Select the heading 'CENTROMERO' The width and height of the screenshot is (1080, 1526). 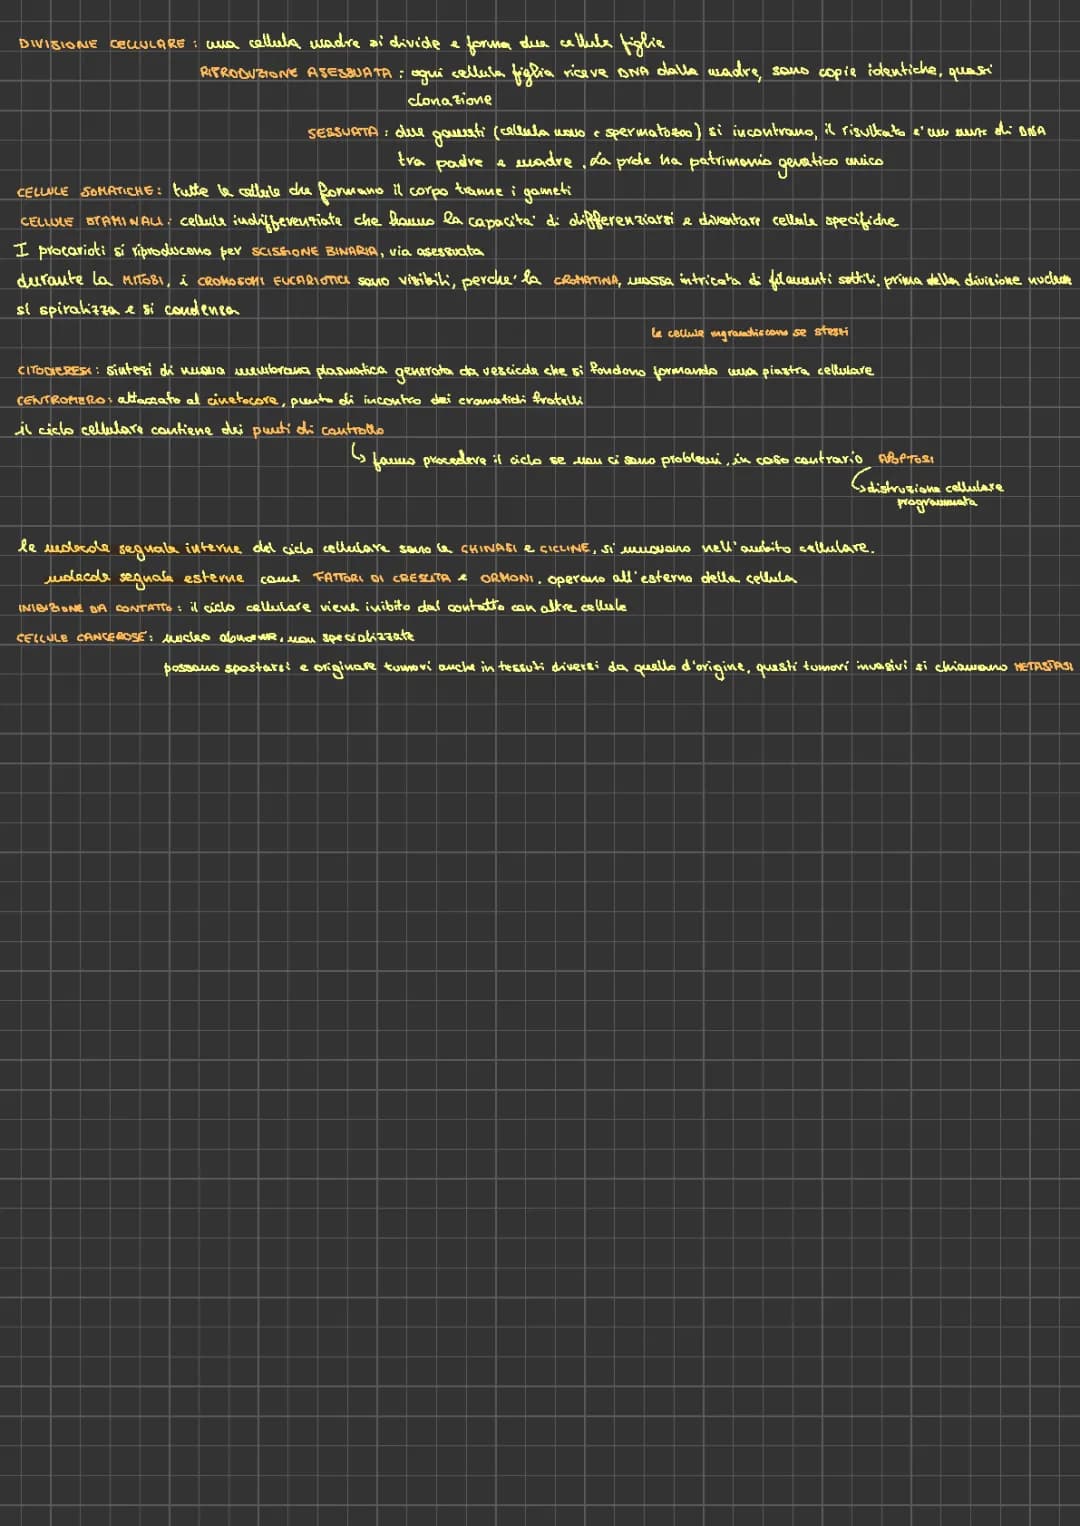click(x=63, y=400)
